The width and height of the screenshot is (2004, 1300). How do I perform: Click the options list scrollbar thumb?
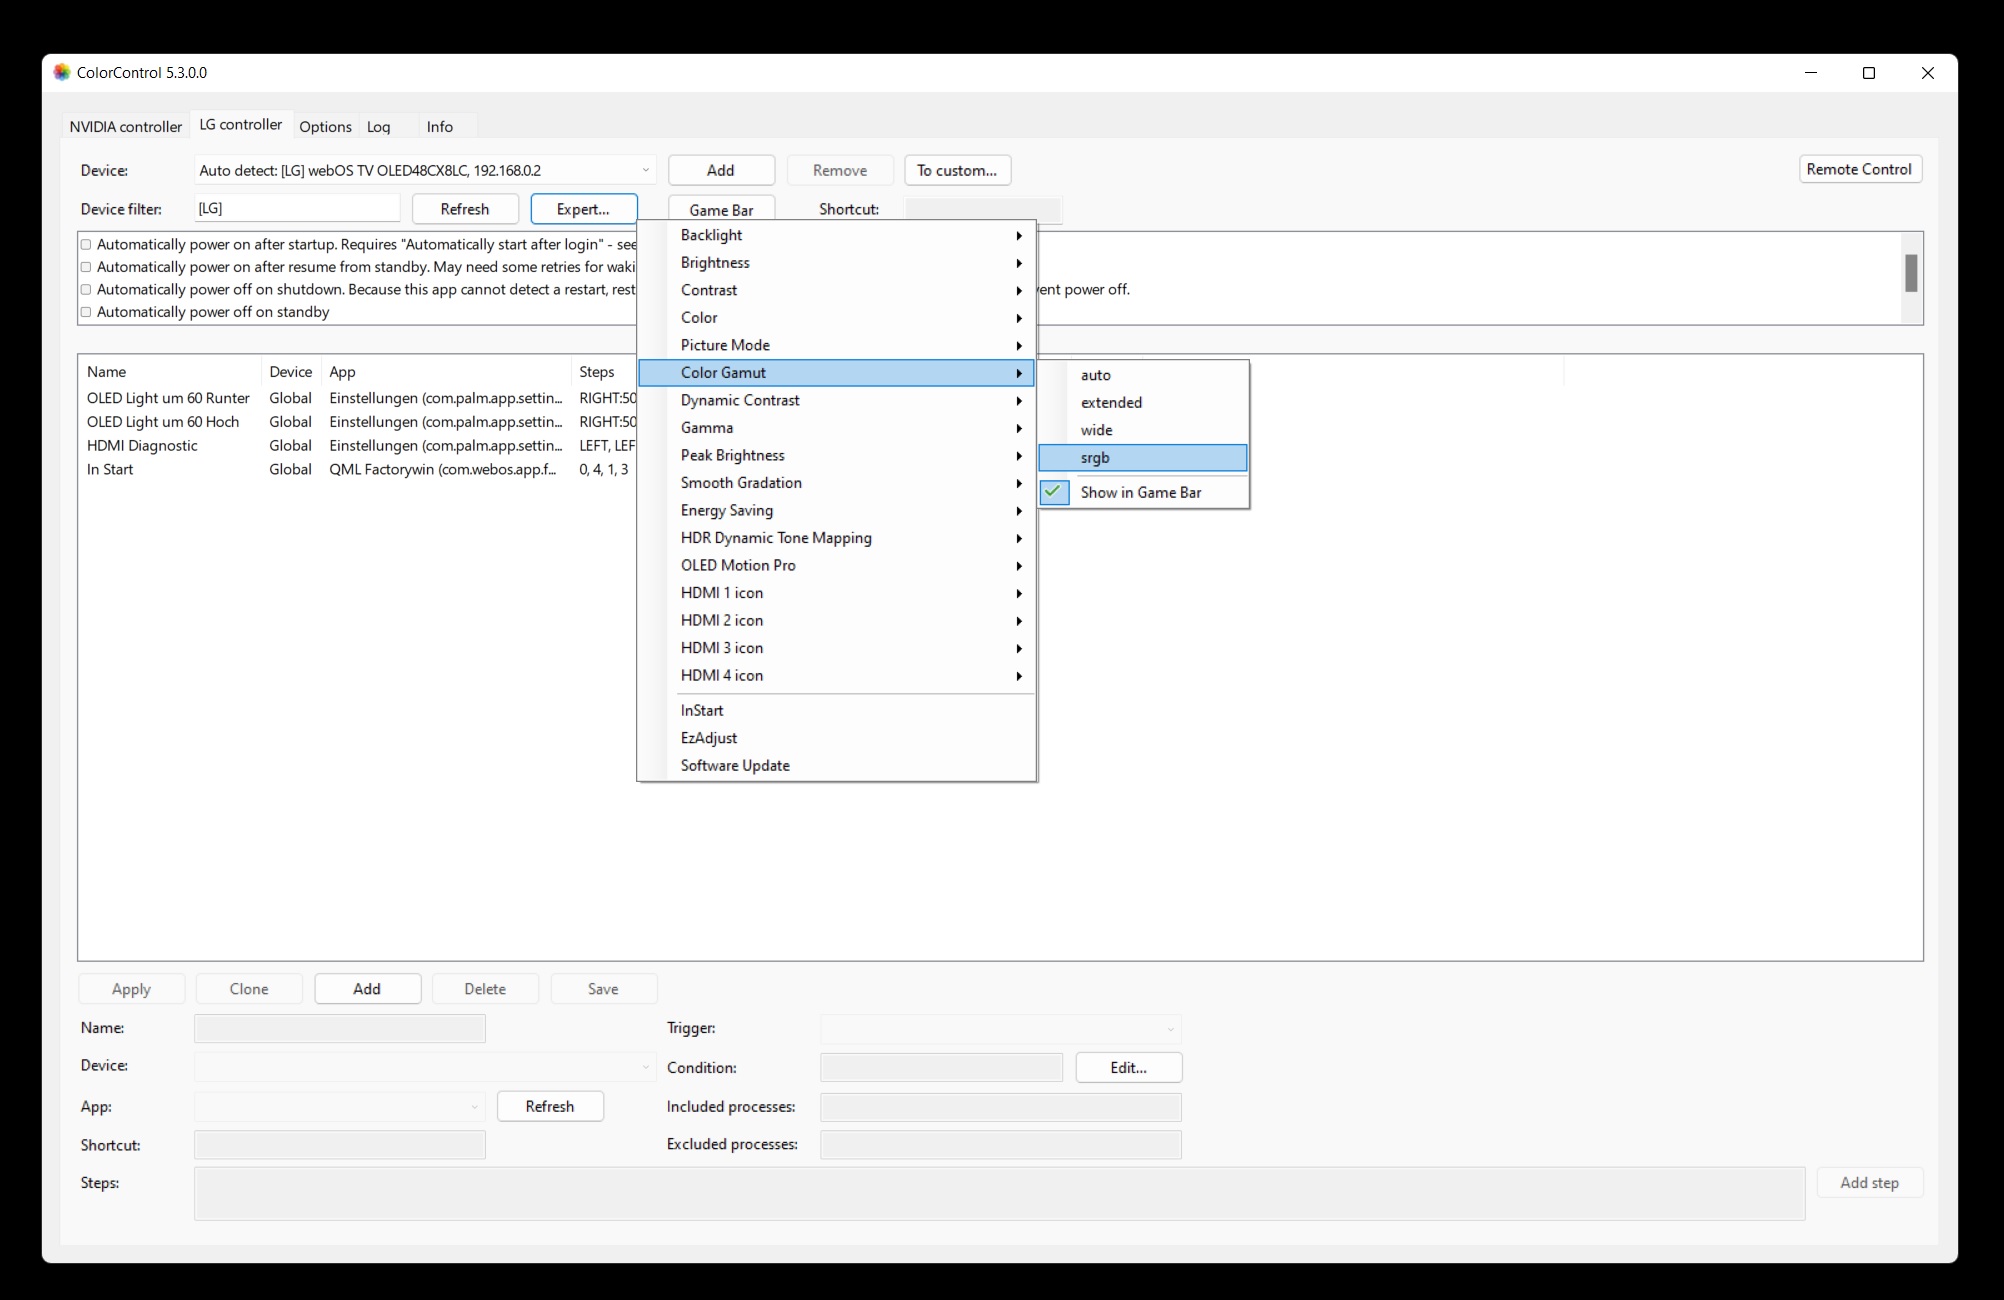pyautogui.click(x=1911, y=273)
